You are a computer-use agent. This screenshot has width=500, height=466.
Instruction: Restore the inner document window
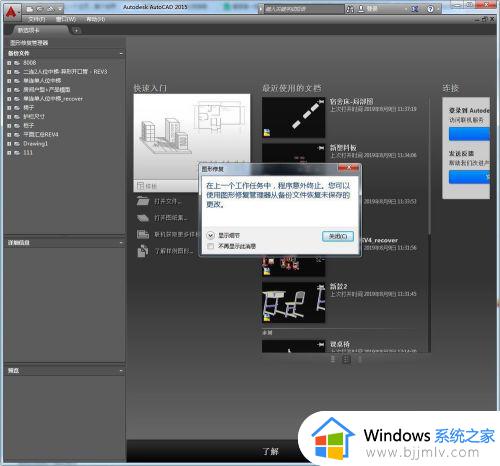point(485,19)
